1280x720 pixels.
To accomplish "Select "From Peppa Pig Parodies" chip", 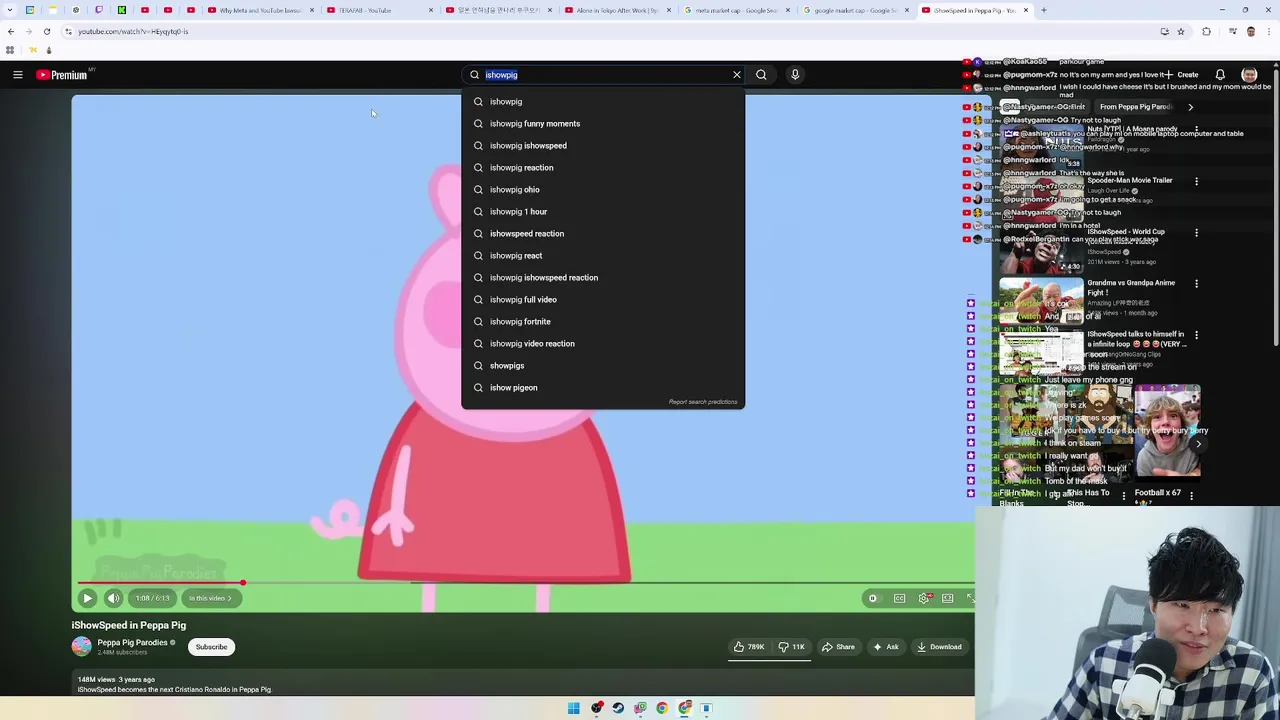I will (1136, 107).
